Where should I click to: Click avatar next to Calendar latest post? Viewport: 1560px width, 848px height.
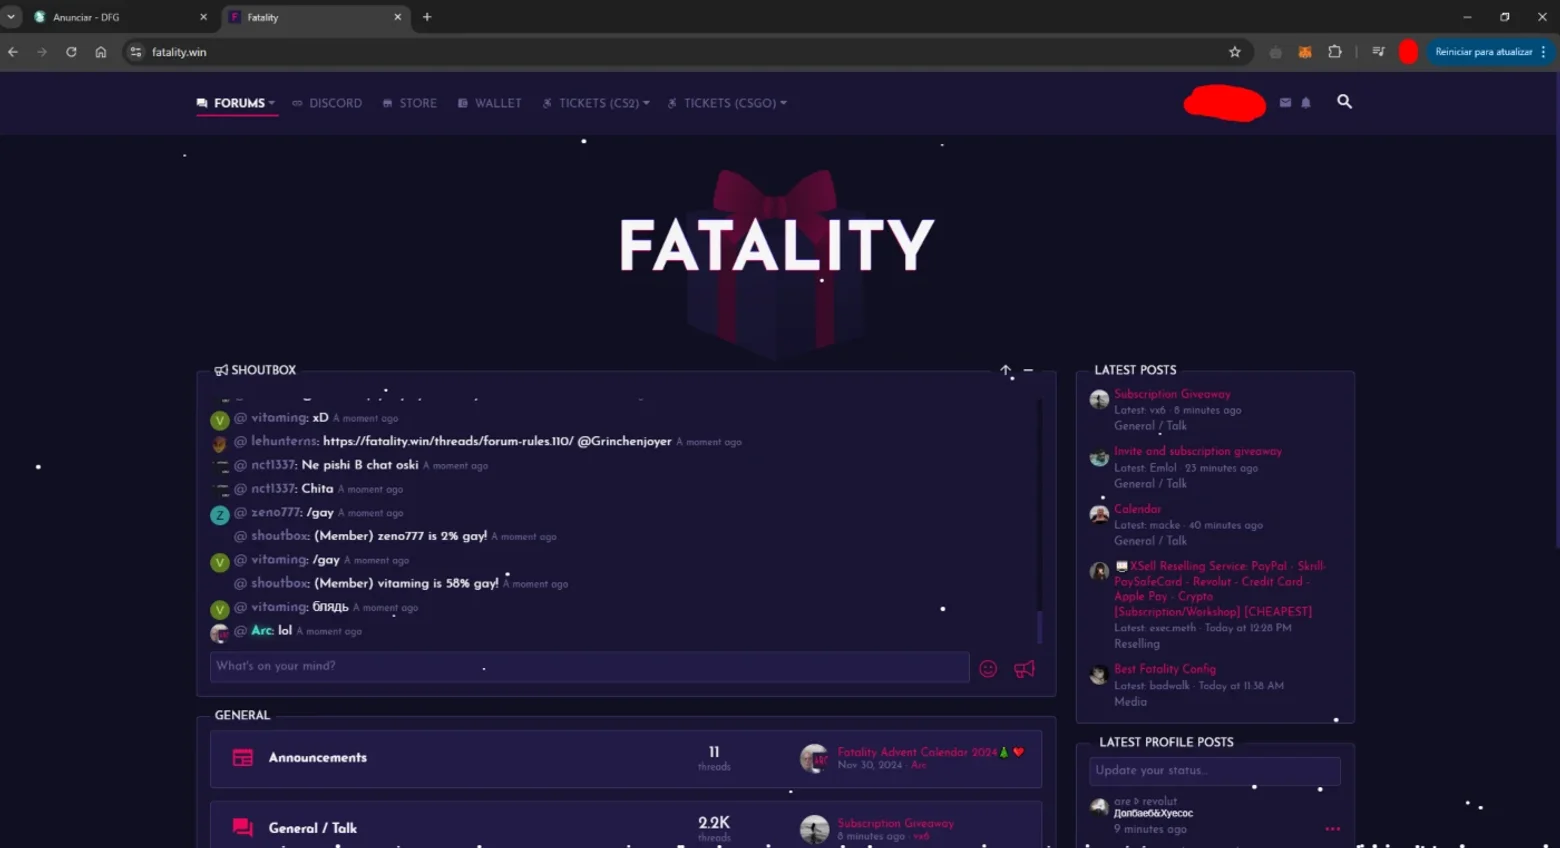coord(1099,514)
